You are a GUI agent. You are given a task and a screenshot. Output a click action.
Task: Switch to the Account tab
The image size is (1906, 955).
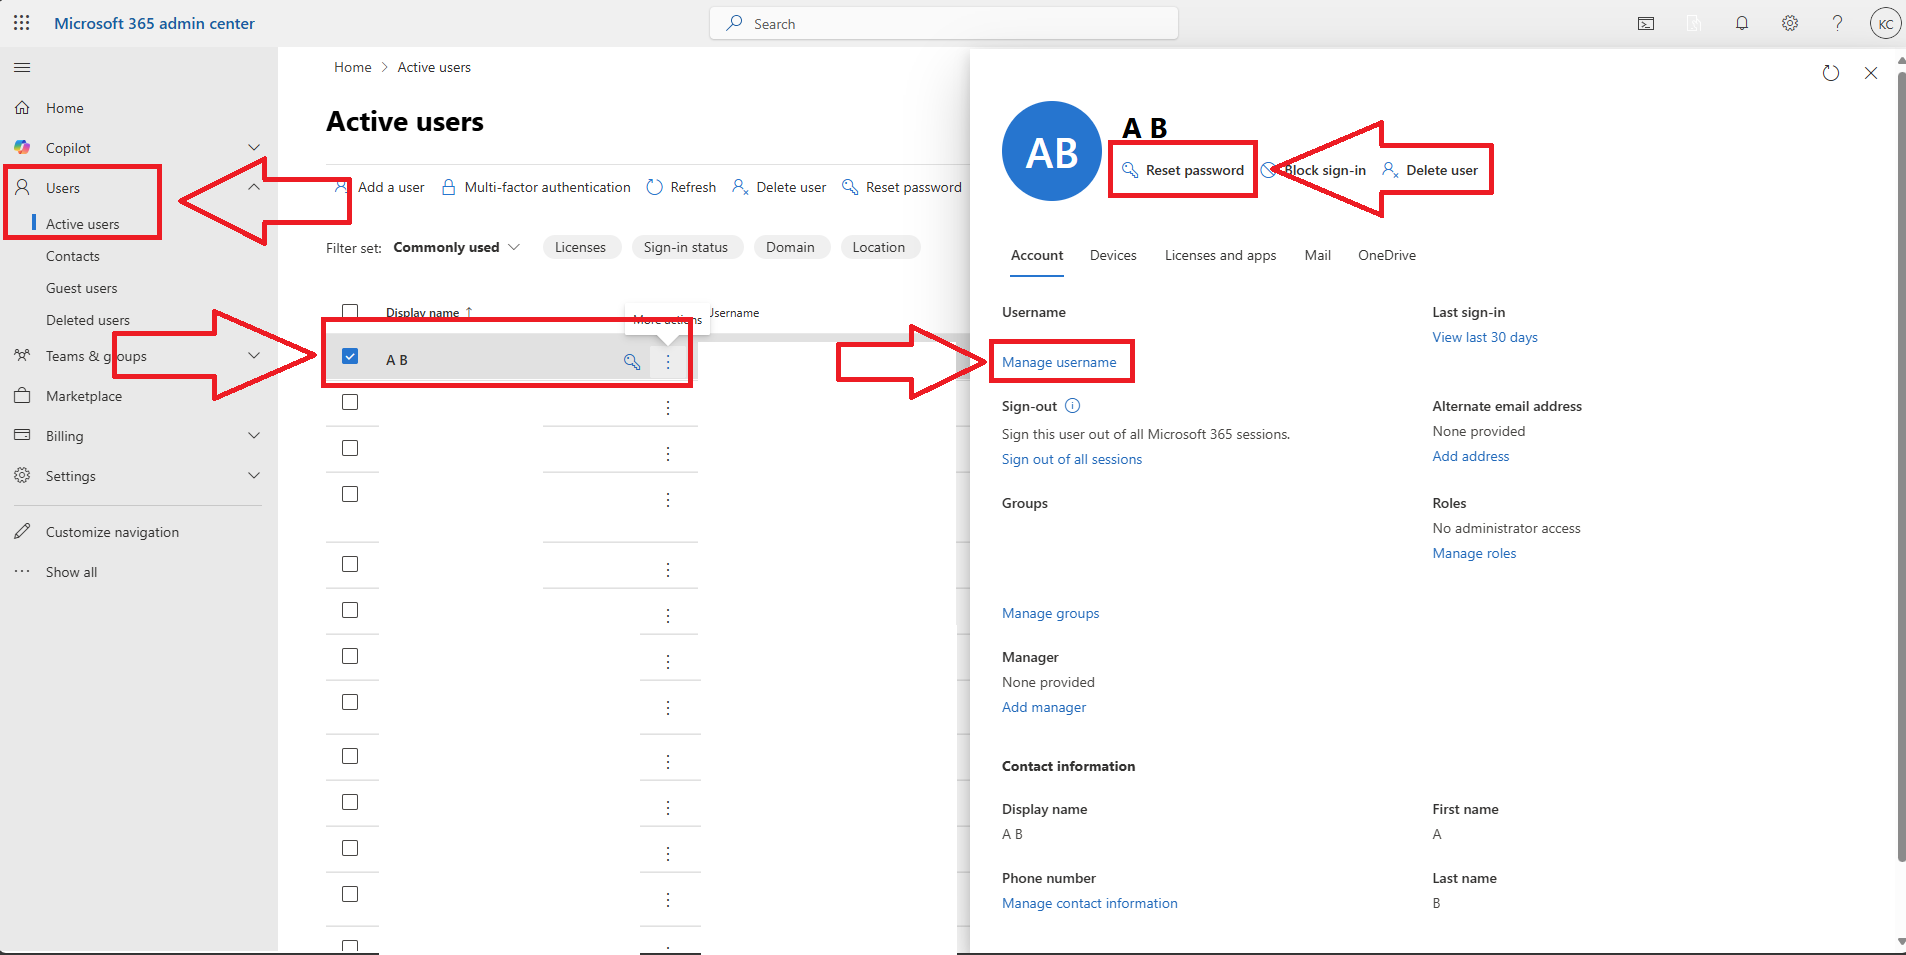click(1037, 256)
